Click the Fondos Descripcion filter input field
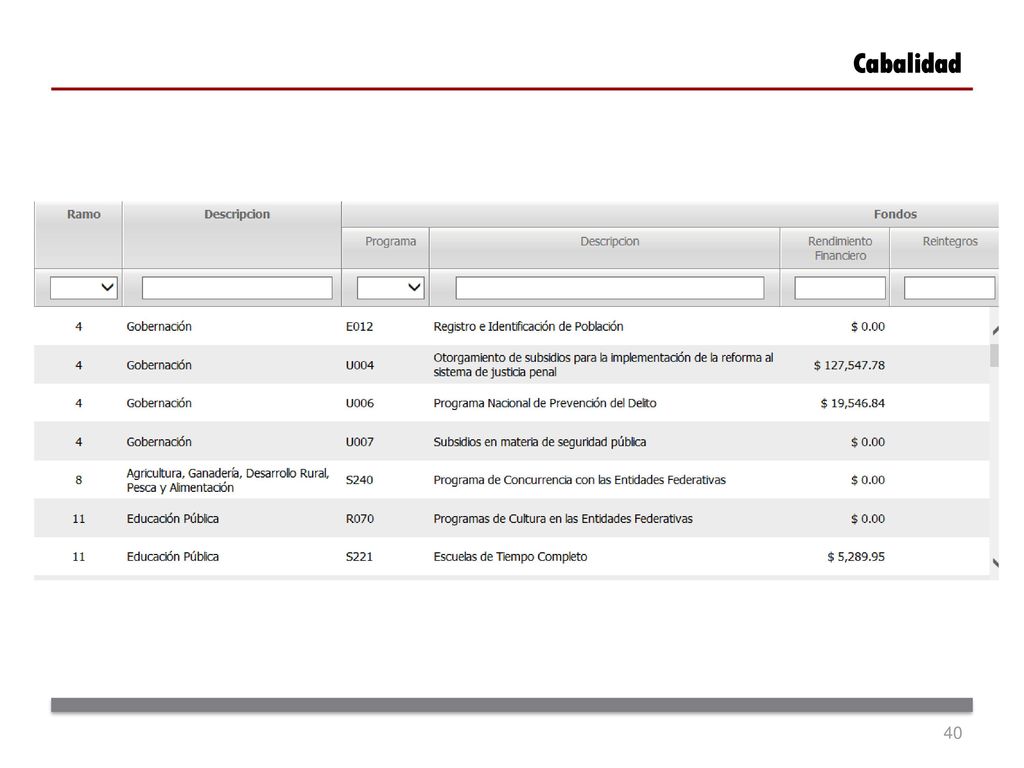The height and width of the screenshot is (768, 1024). pos(610,287)
